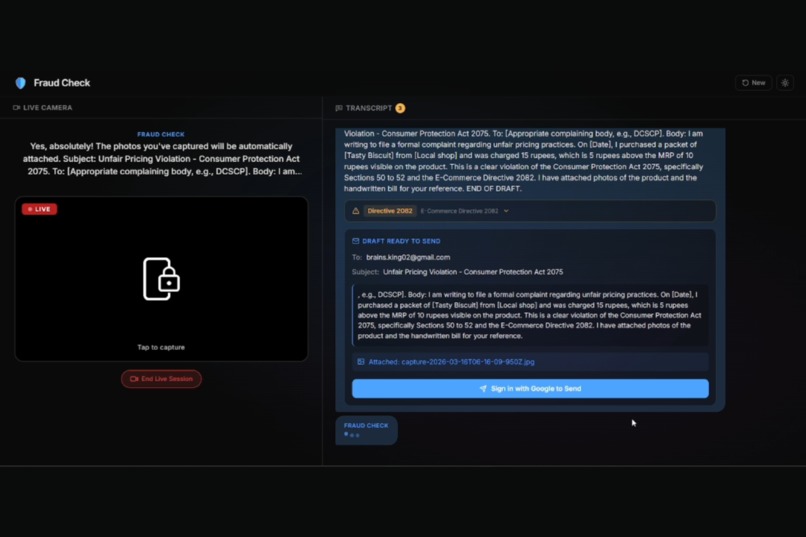
Task: End Live Session button
Action: tap(161, 379)
